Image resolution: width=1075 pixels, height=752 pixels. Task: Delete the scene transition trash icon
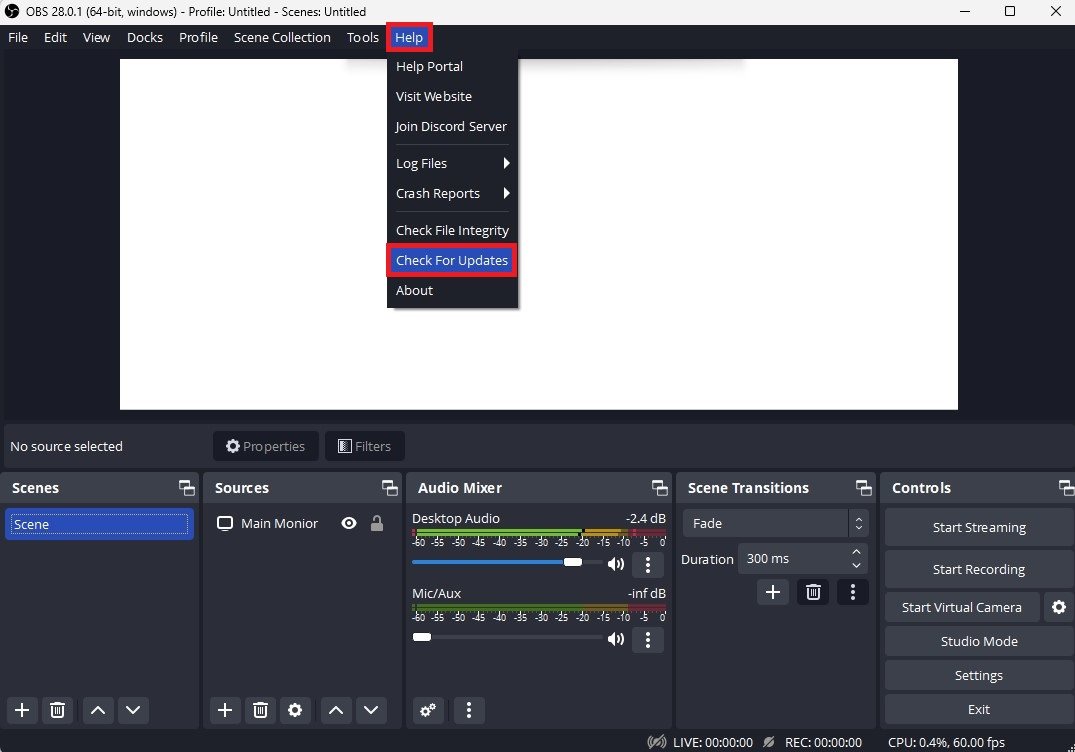tap(813, 592)
